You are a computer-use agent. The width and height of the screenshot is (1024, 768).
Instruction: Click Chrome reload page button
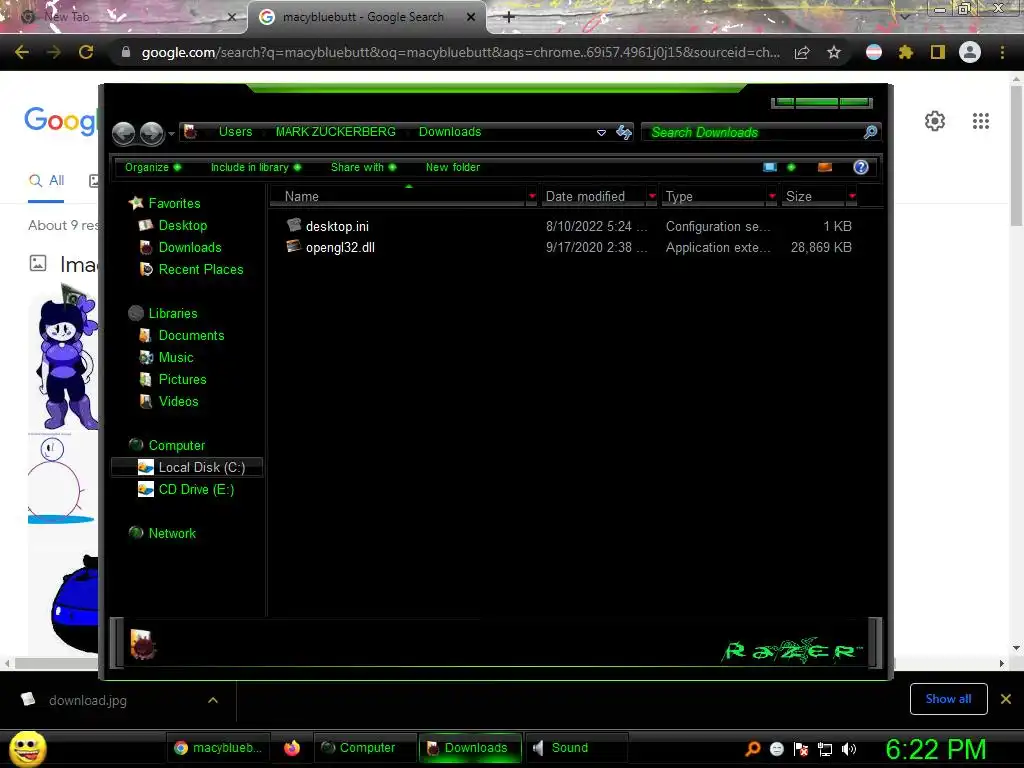coord(86,52)
